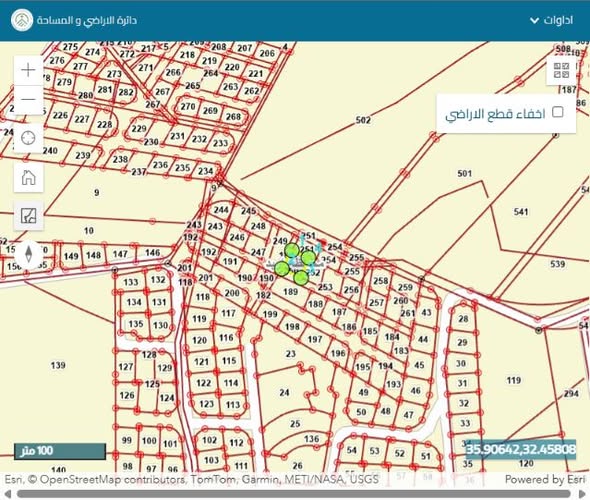This screenshot has height=500, width=590.
Task: Click parcel number 54
Action: coord(351,450)
